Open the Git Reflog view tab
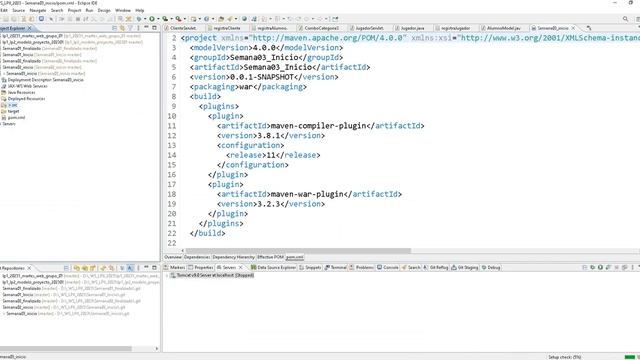This screenshot has height=360, width=640. [x=436, y=267]
